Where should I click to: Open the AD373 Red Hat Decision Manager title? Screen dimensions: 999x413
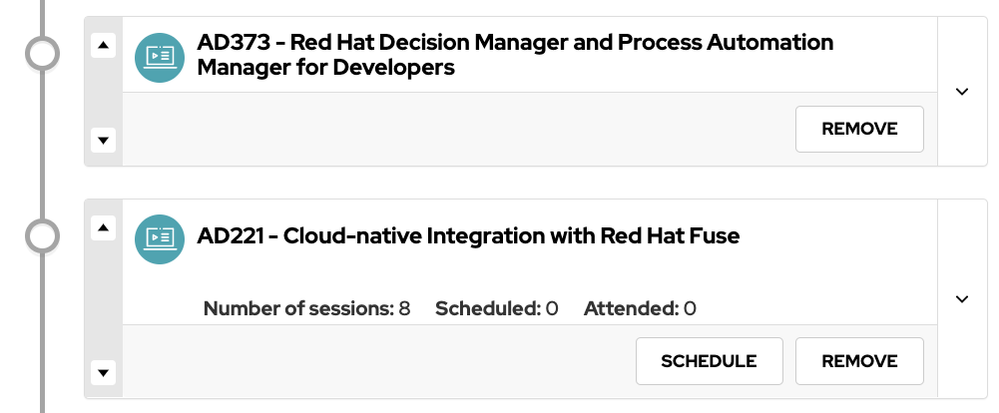pos(515,55)
